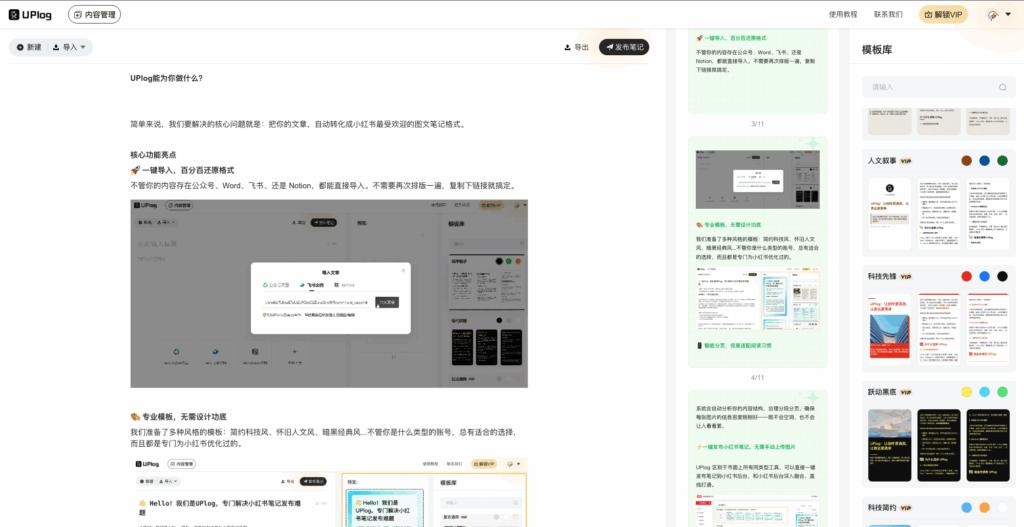Click the camera icon on 解锁VIP

(928, 14)
